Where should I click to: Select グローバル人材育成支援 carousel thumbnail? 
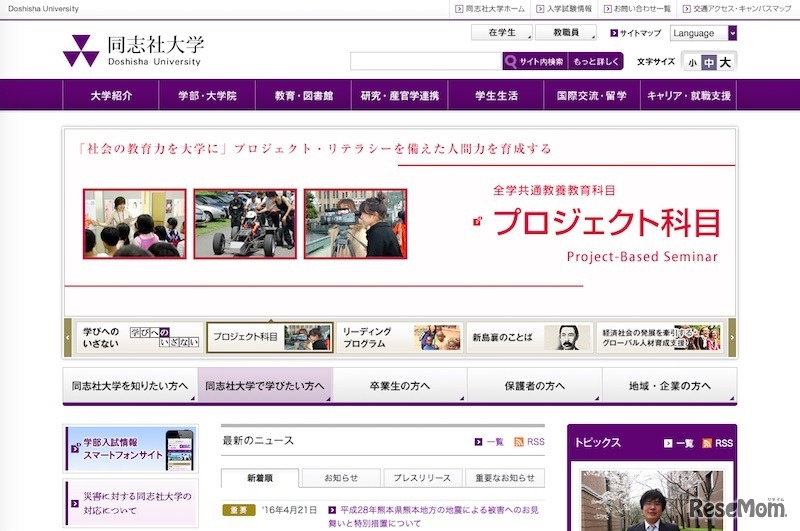point(660,337)
